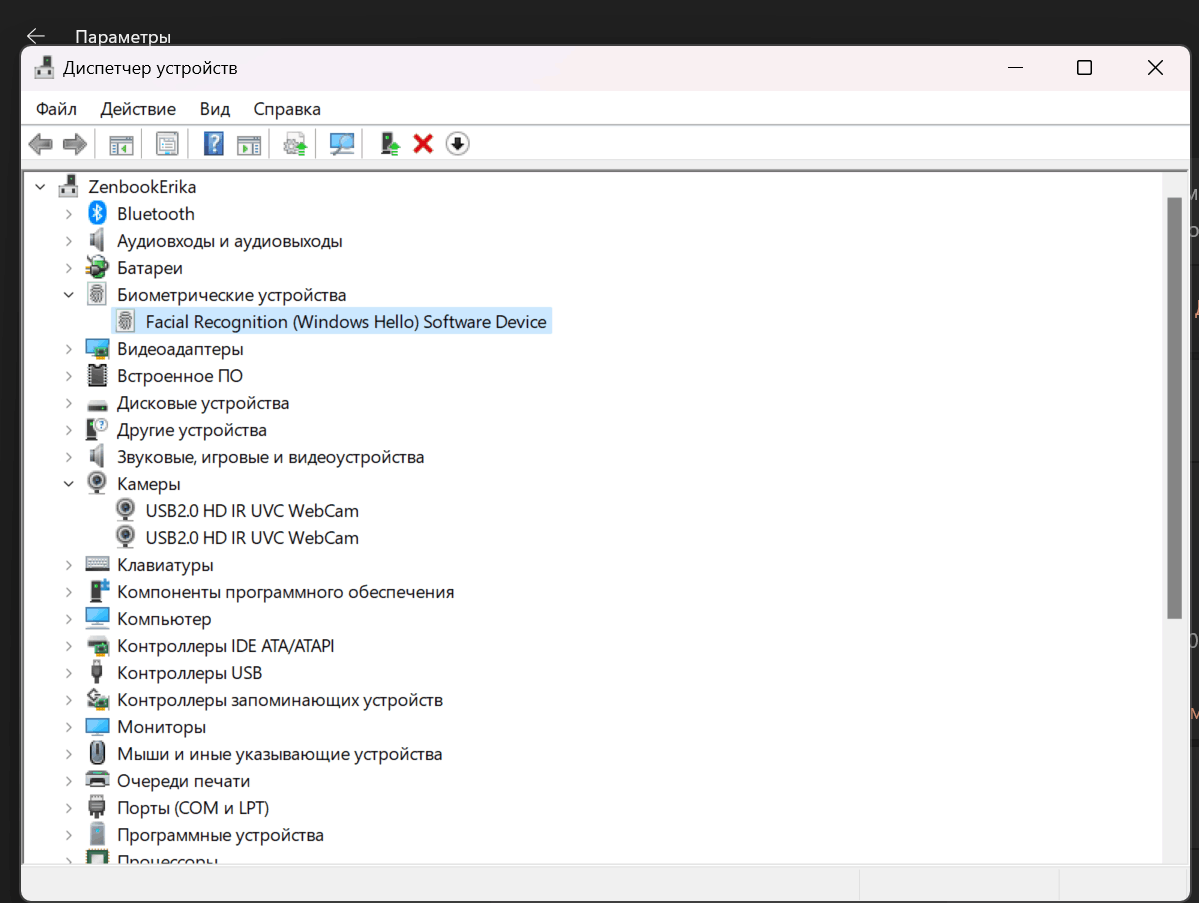Click the Дисковые устройства drive icon
The height and width of the screenshot is (903, 1199).
97,404
